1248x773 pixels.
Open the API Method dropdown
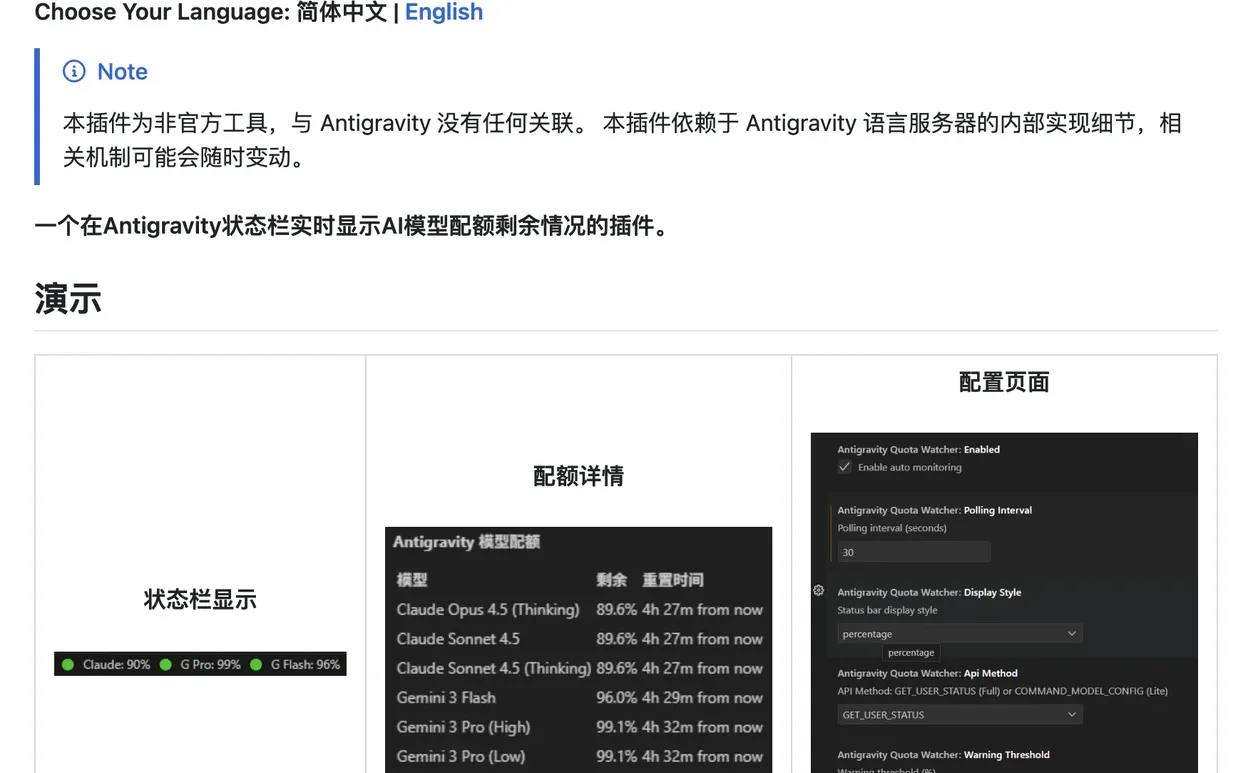point(959,714)
